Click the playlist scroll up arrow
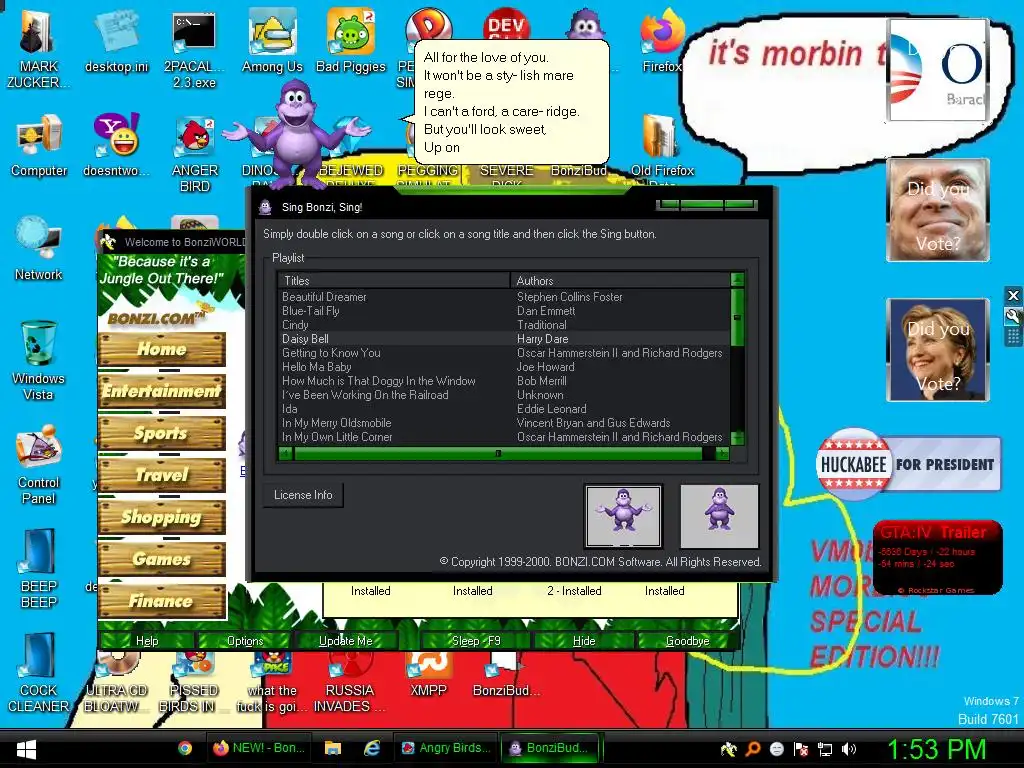This screenshot has height=768, width=1024. [737, 280]
